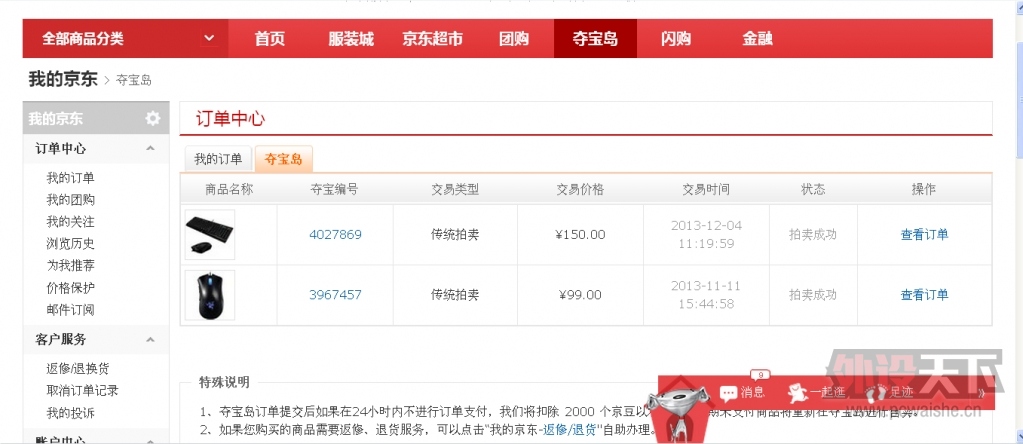Open auction number 3967457
Screen dimensions: 1023x444
(335, 295)
